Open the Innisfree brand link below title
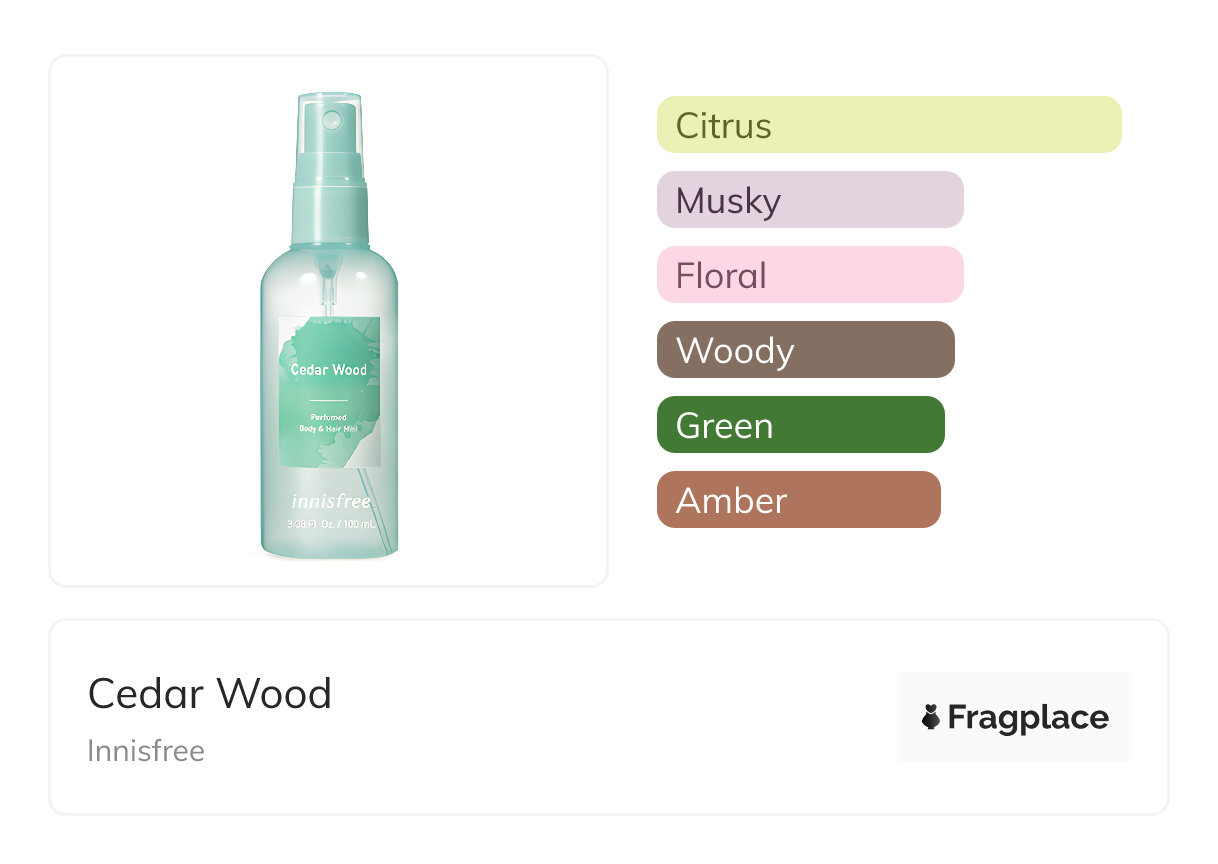Screen dimensions: 1218x864 click(x=146, y=750)
